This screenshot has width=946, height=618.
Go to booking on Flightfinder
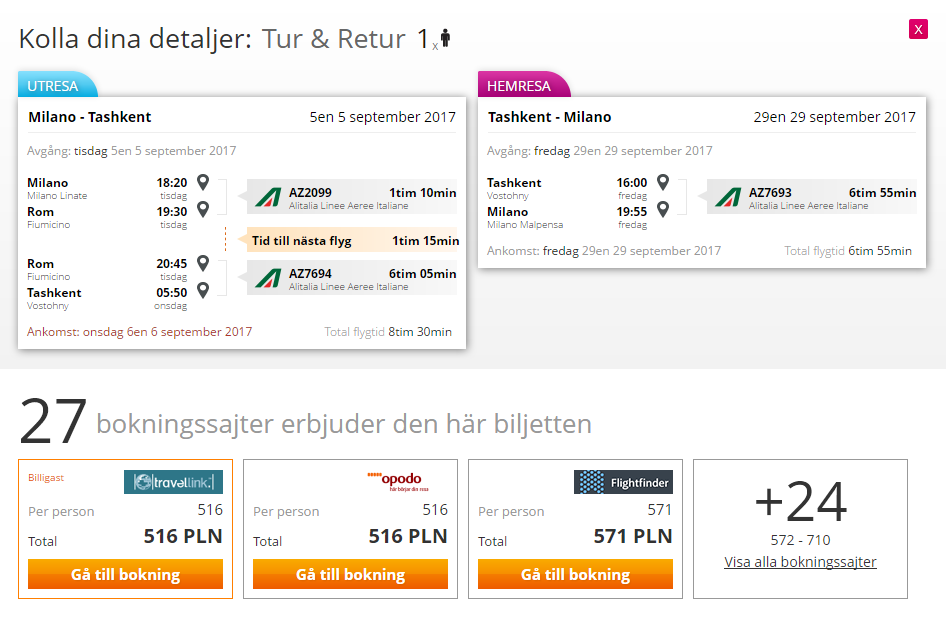click(x=576, y=574)
